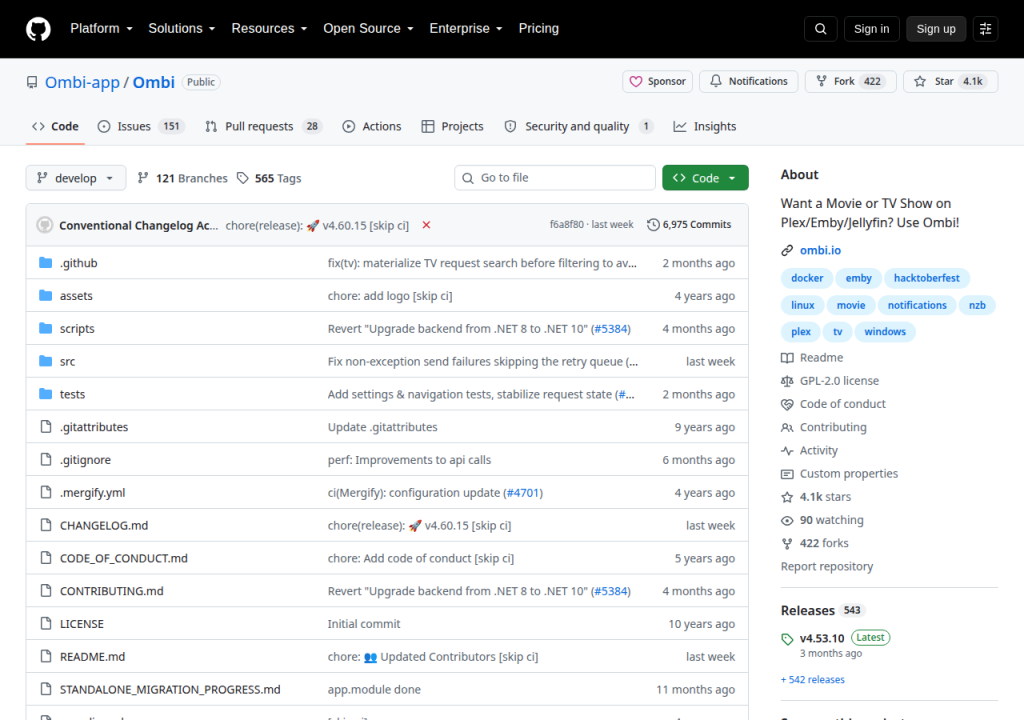Screen dimensions: 1024x720
Task: Switch to the Projects tab
Action: (453, 126)
